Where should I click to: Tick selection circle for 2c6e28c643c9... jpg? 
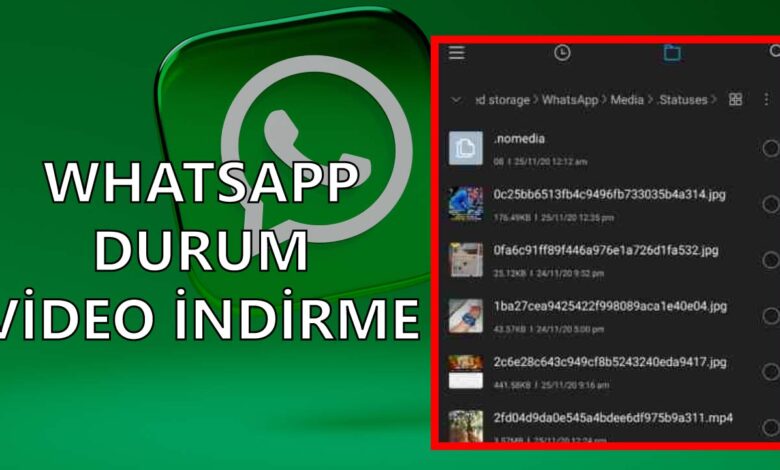tap(771, 372)
